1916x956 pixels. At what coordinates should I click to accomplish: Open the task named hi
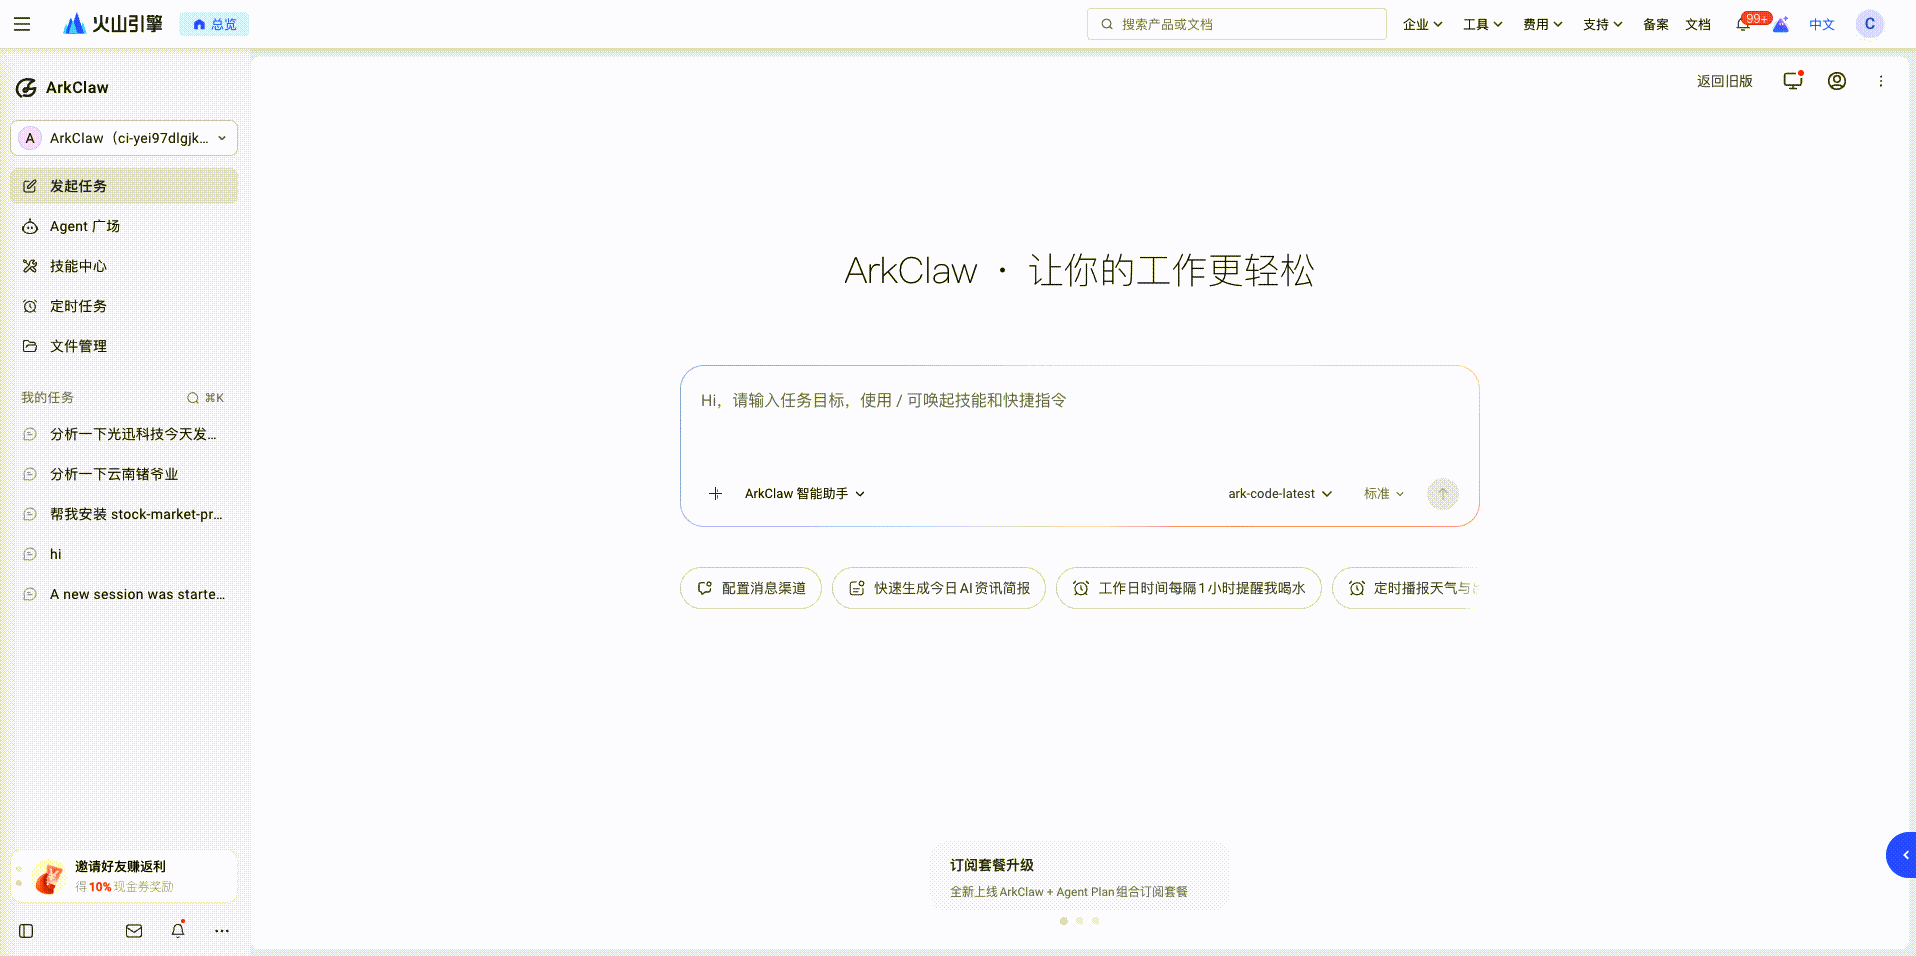coord(124,554)
